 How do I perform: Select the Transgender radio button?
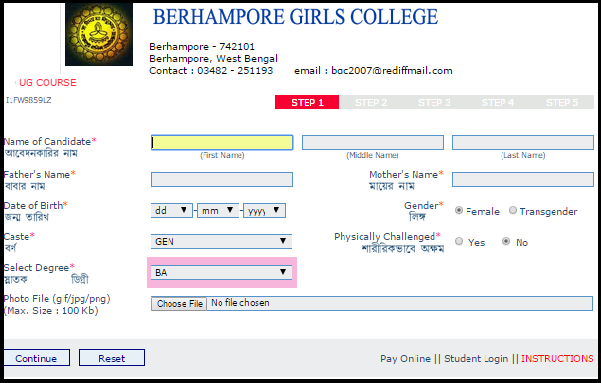(x=513, y=210)
